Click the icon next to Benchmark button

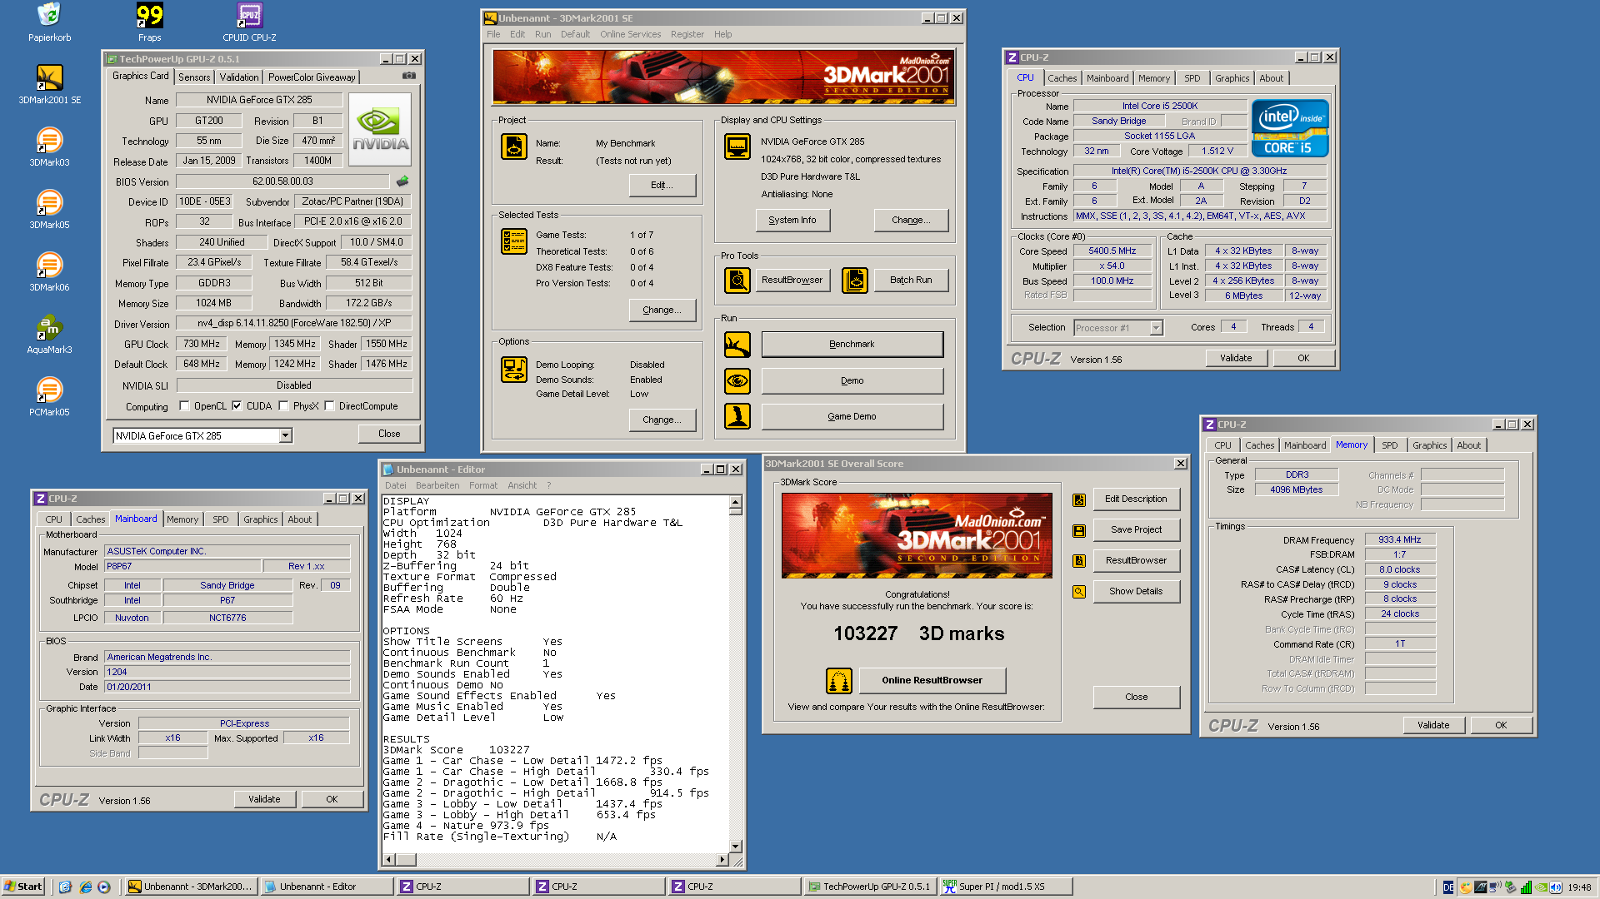[x=737, y=344]
